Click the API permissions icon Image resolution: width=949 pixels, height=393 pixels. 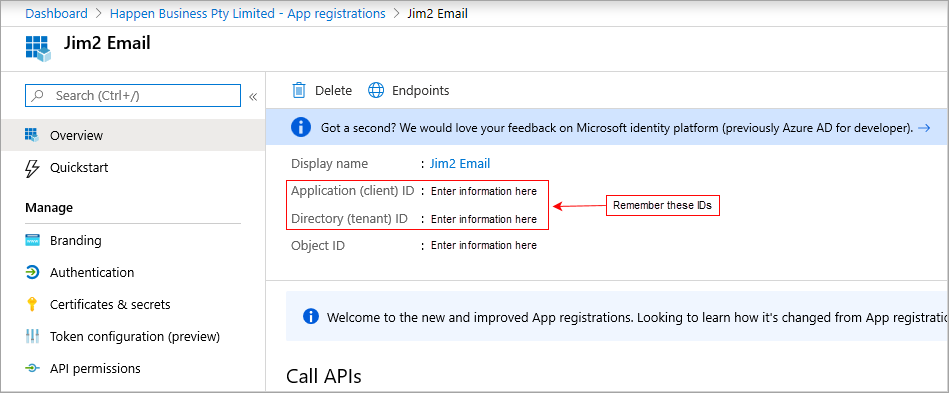32,368
